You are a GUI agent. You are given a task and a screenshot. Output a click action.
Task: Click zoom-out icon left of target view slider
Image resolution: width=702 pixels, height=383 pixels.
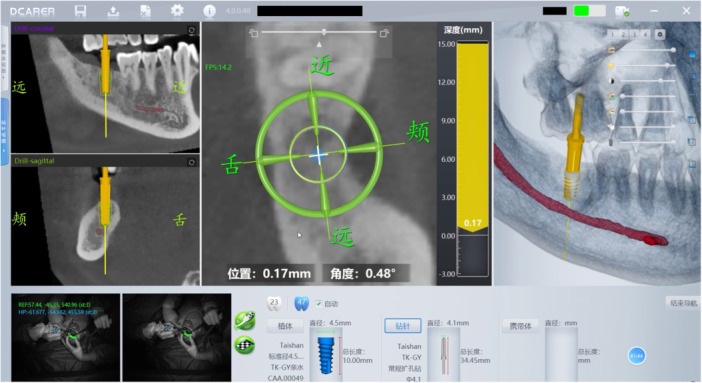254,33
